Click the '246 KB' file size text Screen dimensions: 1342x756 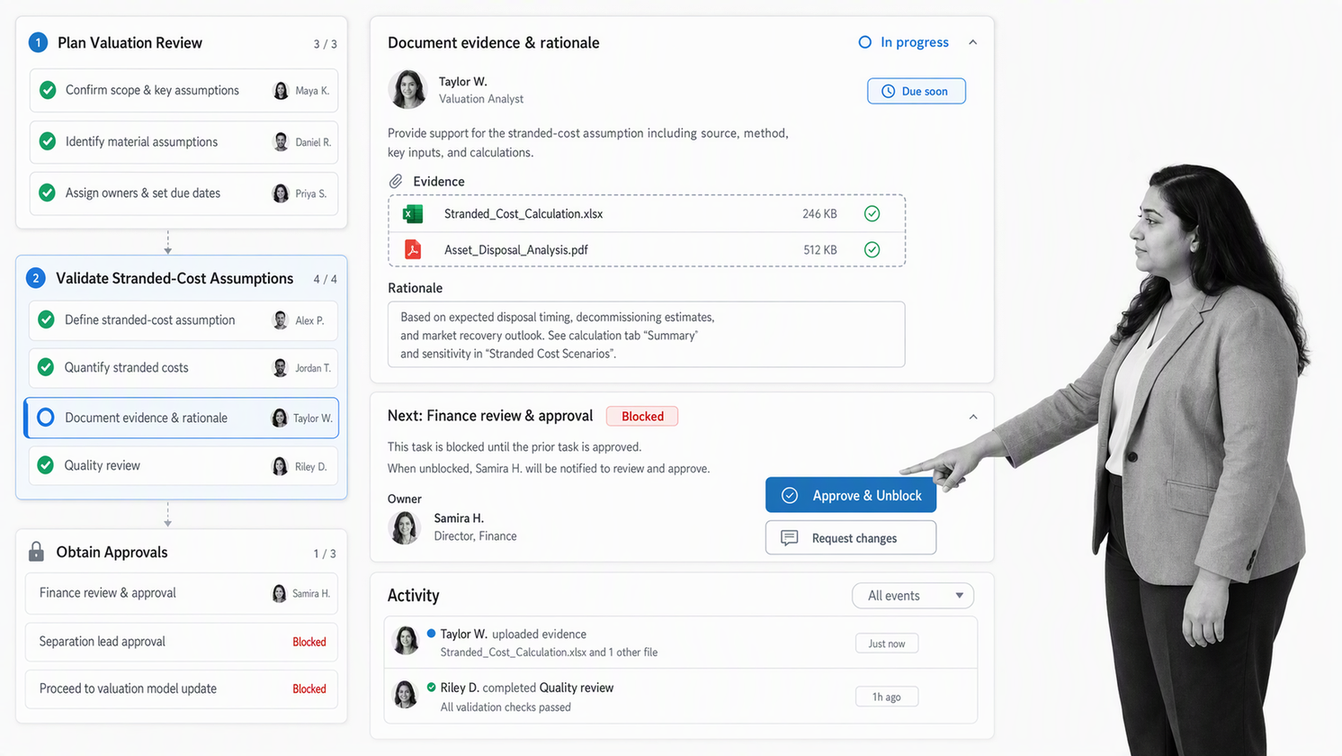(819, 214)
